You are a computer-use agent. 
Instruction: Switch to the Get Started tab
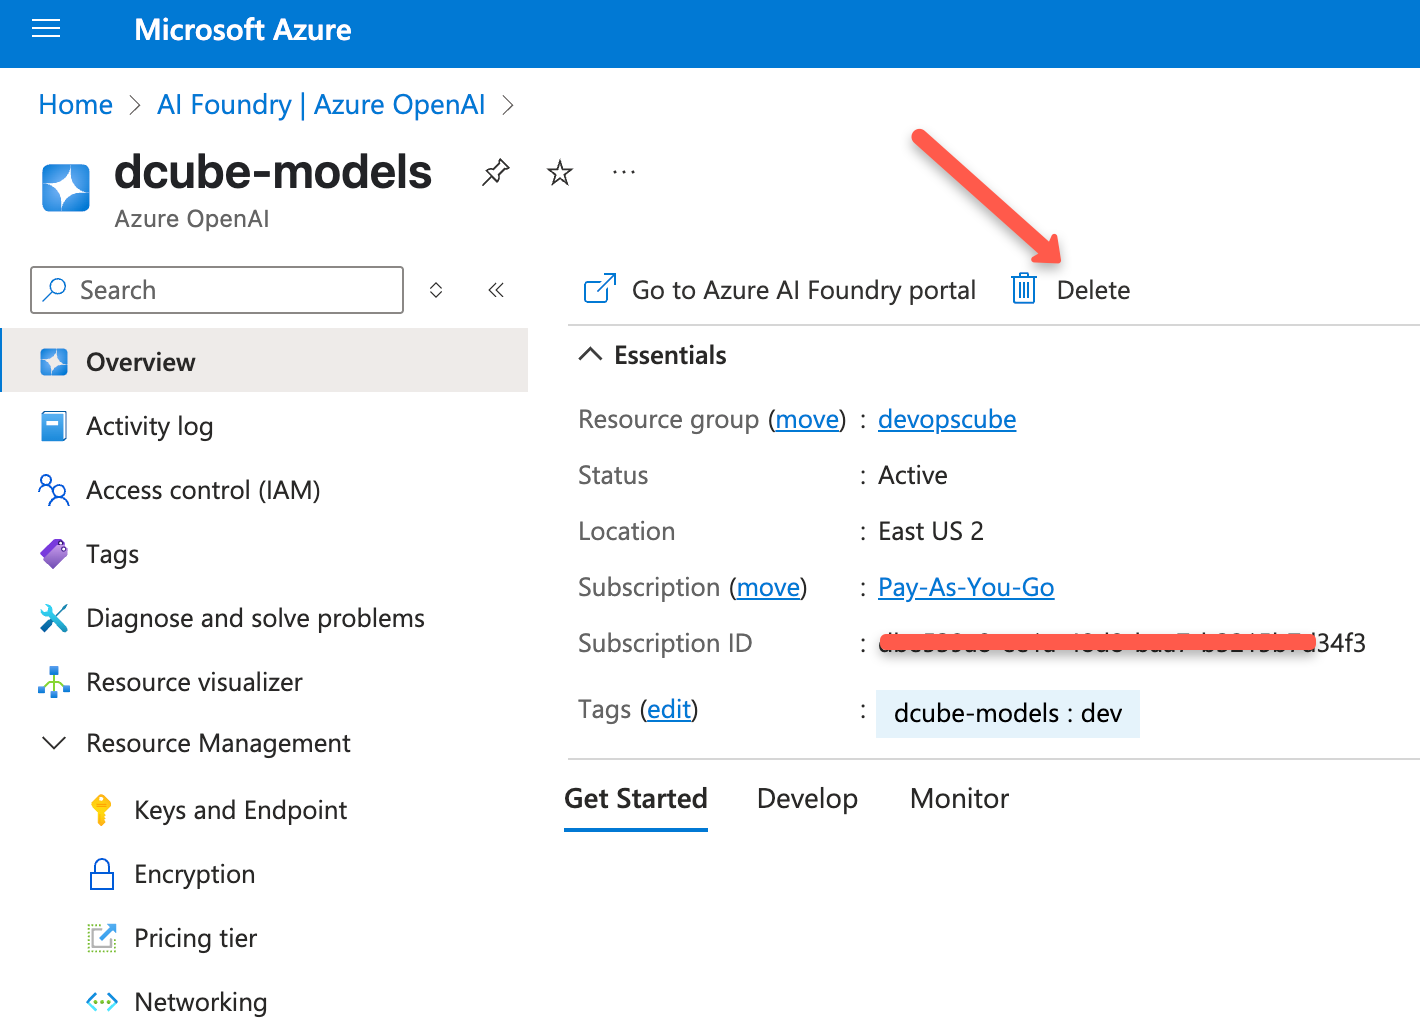(x=636, y=798)
